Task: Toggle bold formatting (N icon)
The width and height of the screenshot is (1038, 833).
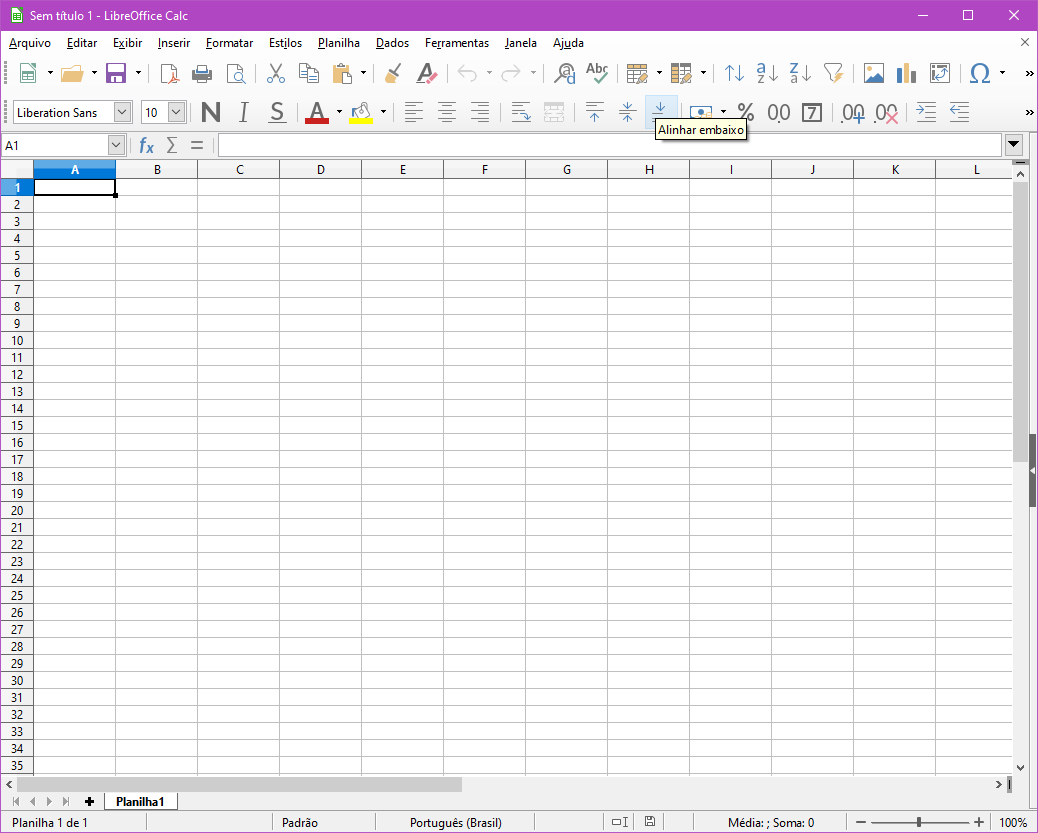Action: point(210,113)
